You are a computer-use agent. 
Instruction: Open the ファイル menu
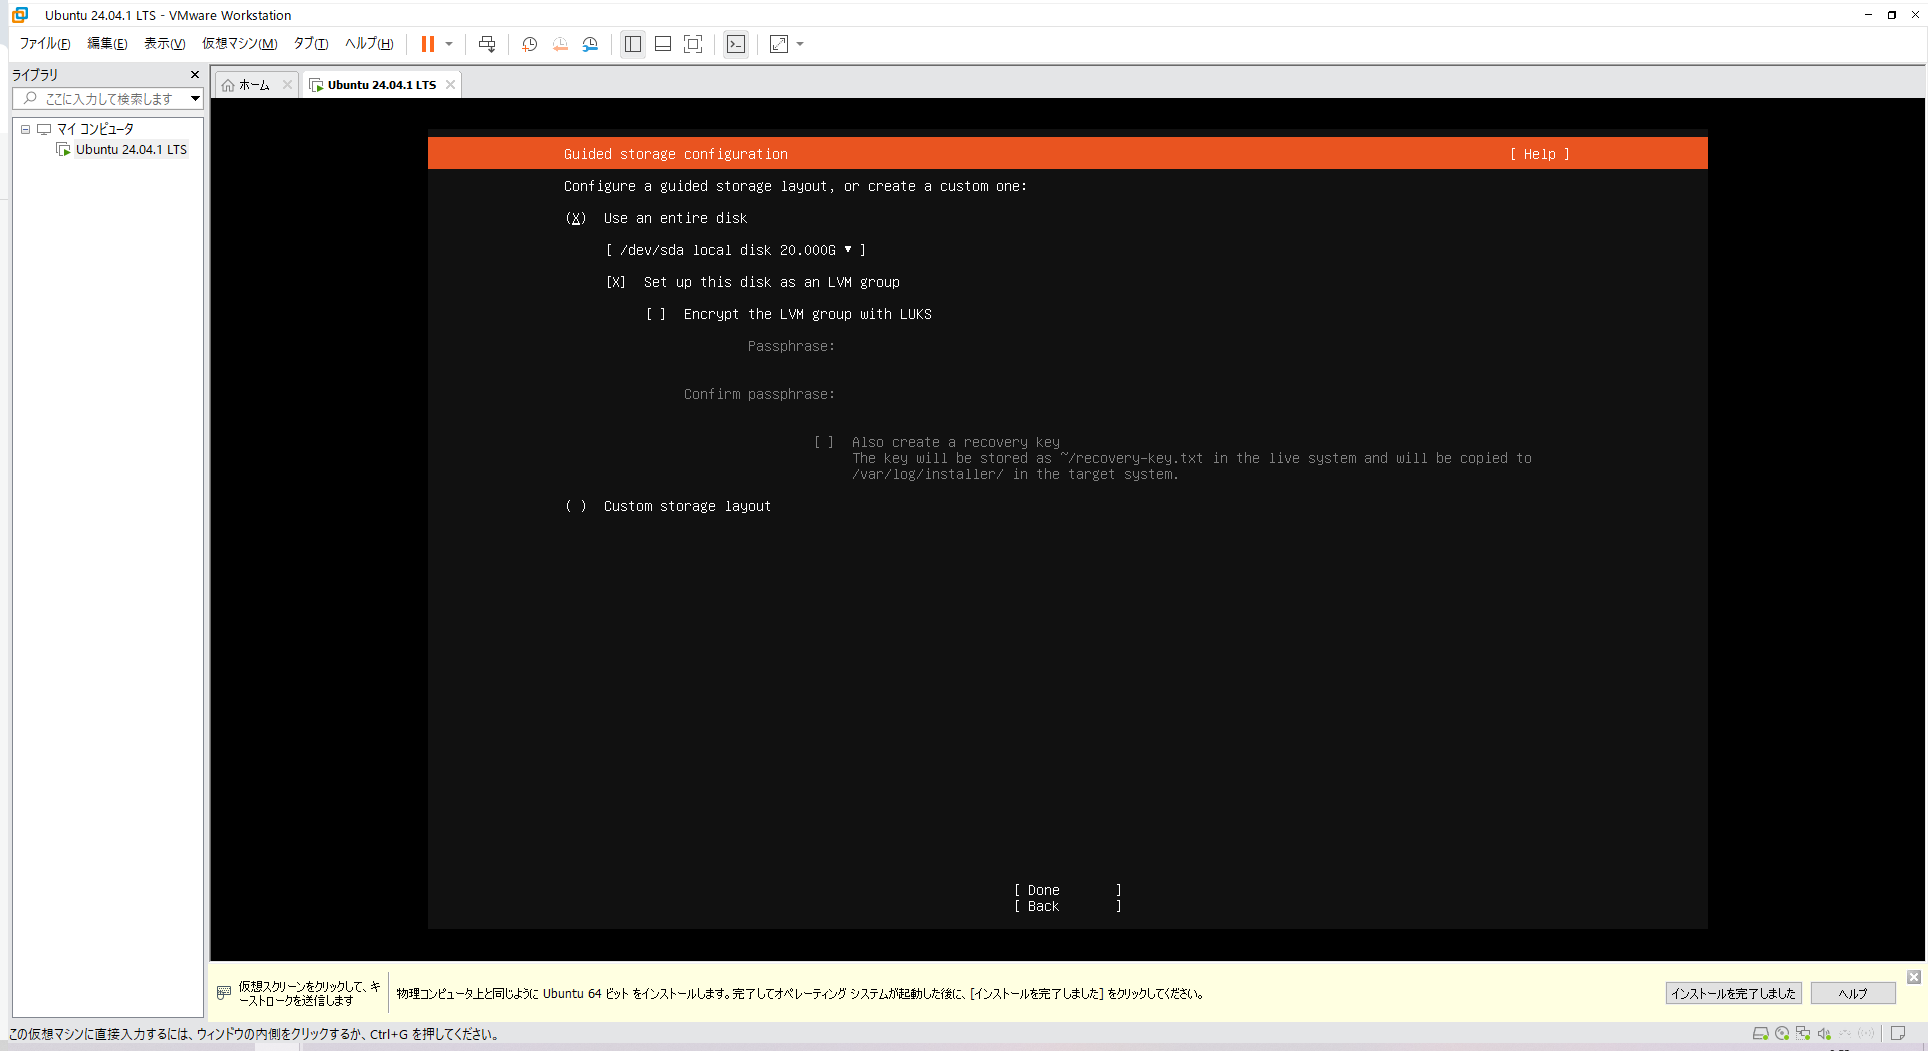pos(45,44)
